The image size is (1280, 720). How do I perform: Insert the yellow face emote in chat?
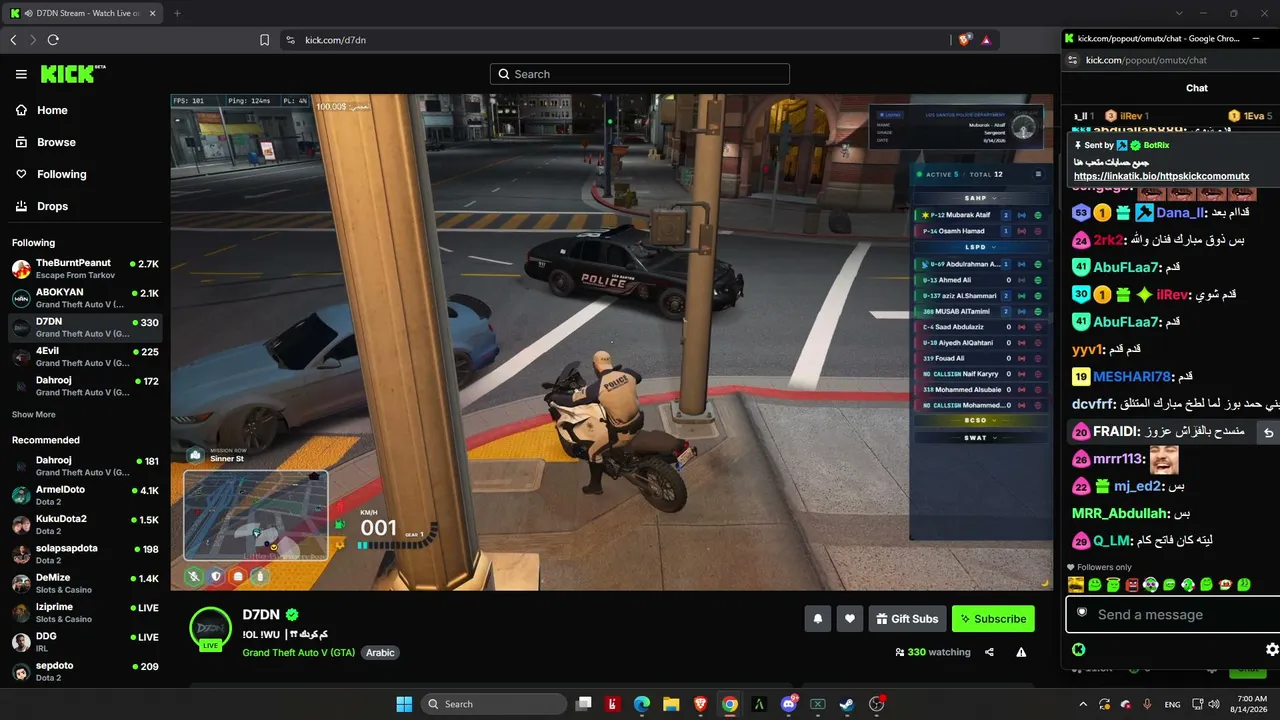[x=1076, y=585]
